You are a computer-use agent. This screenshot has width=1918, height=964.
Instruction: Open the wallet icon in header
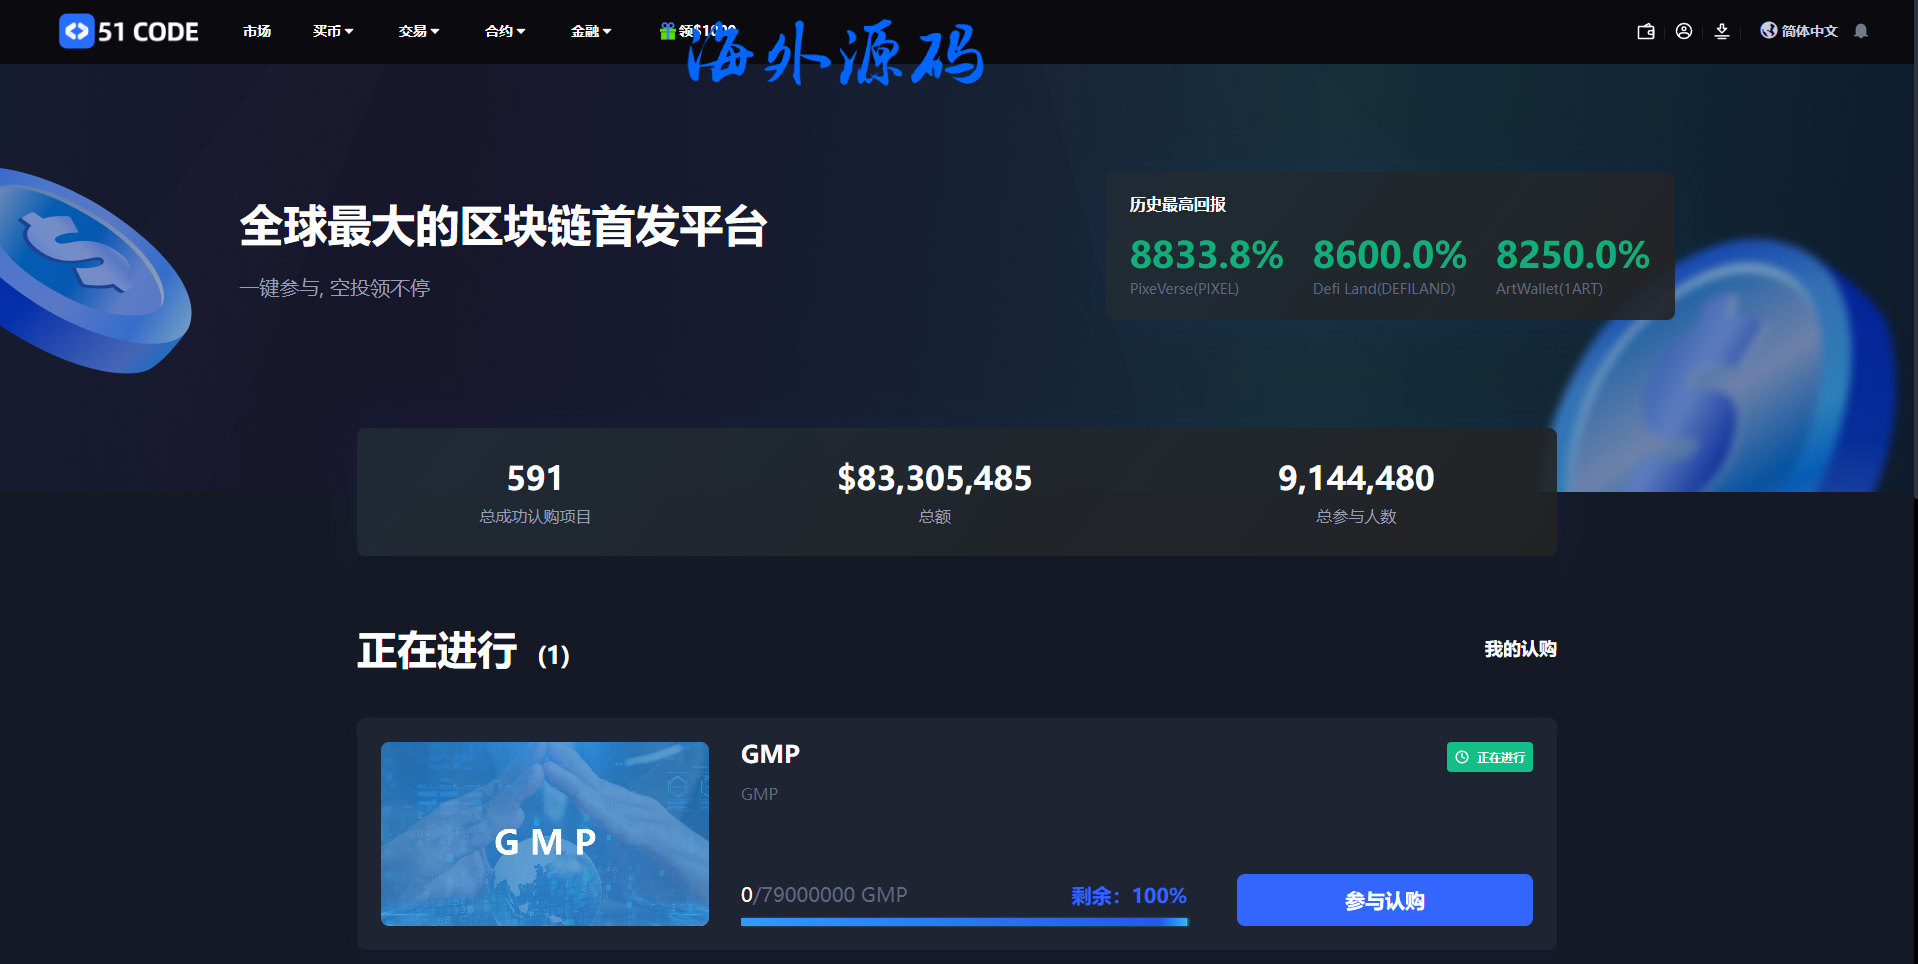click(1645, 31)
